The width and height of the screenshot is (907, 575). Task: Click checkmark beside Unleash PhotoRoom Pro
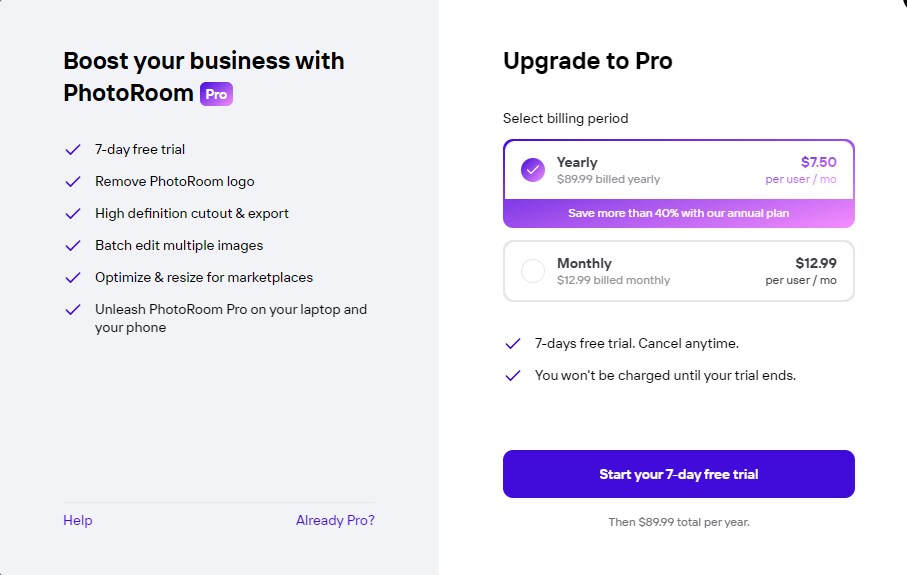coord(72,310)
